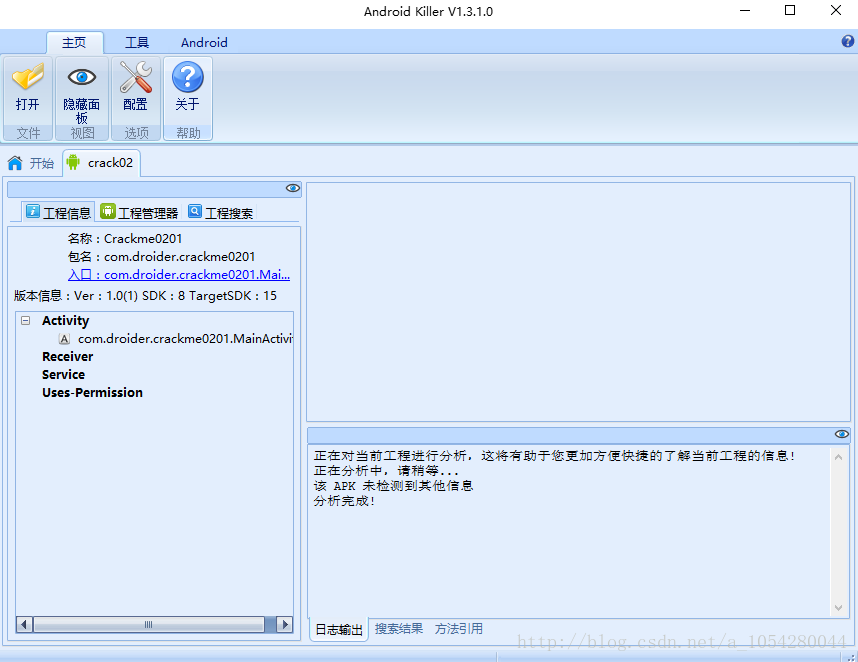858x662 pixels.
Task: Open the 工具 ribbon tab
Action: click(x=137, y=43)
